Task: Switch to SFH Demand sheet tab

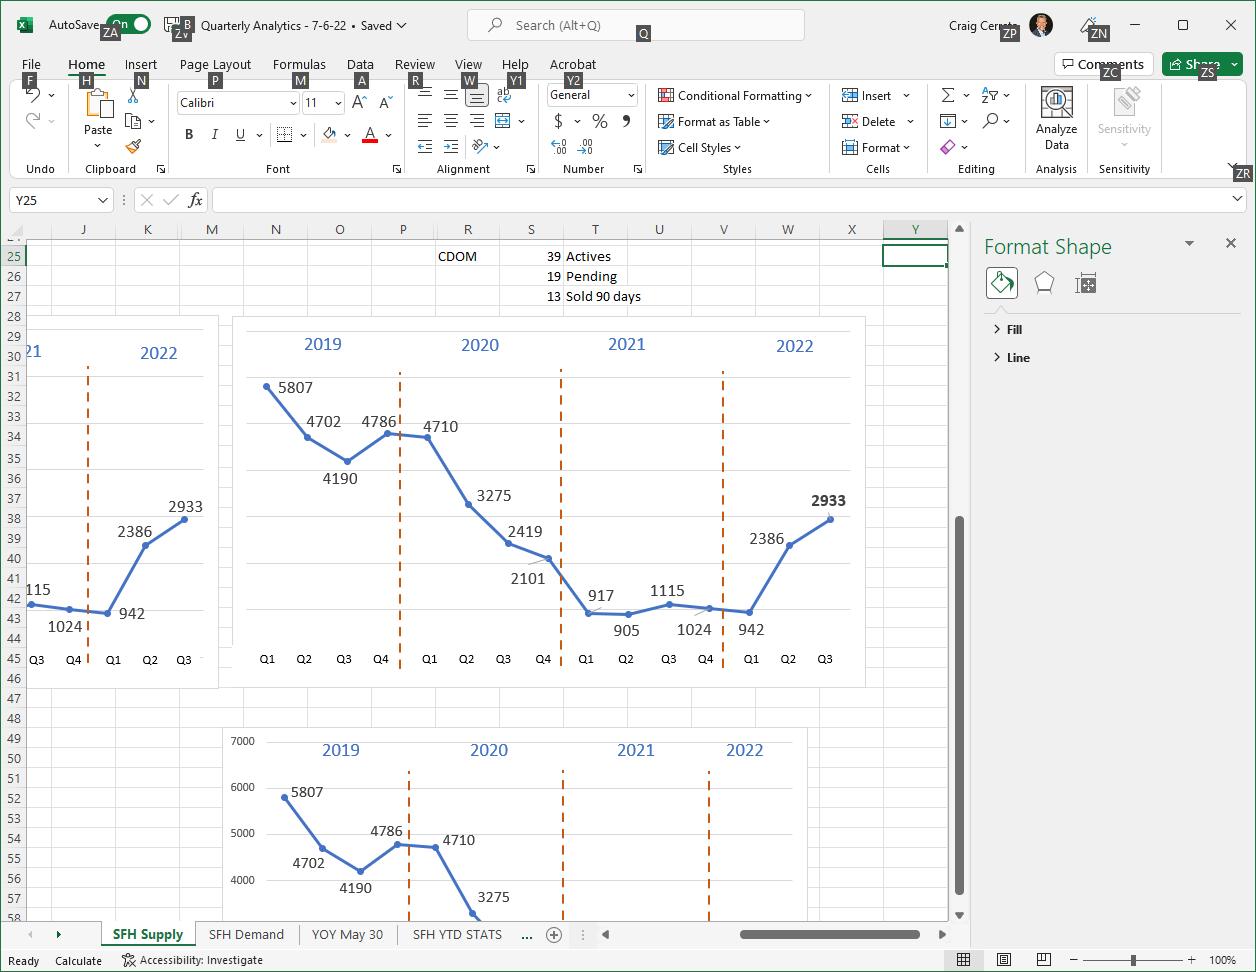Action: tap(246, 934)
